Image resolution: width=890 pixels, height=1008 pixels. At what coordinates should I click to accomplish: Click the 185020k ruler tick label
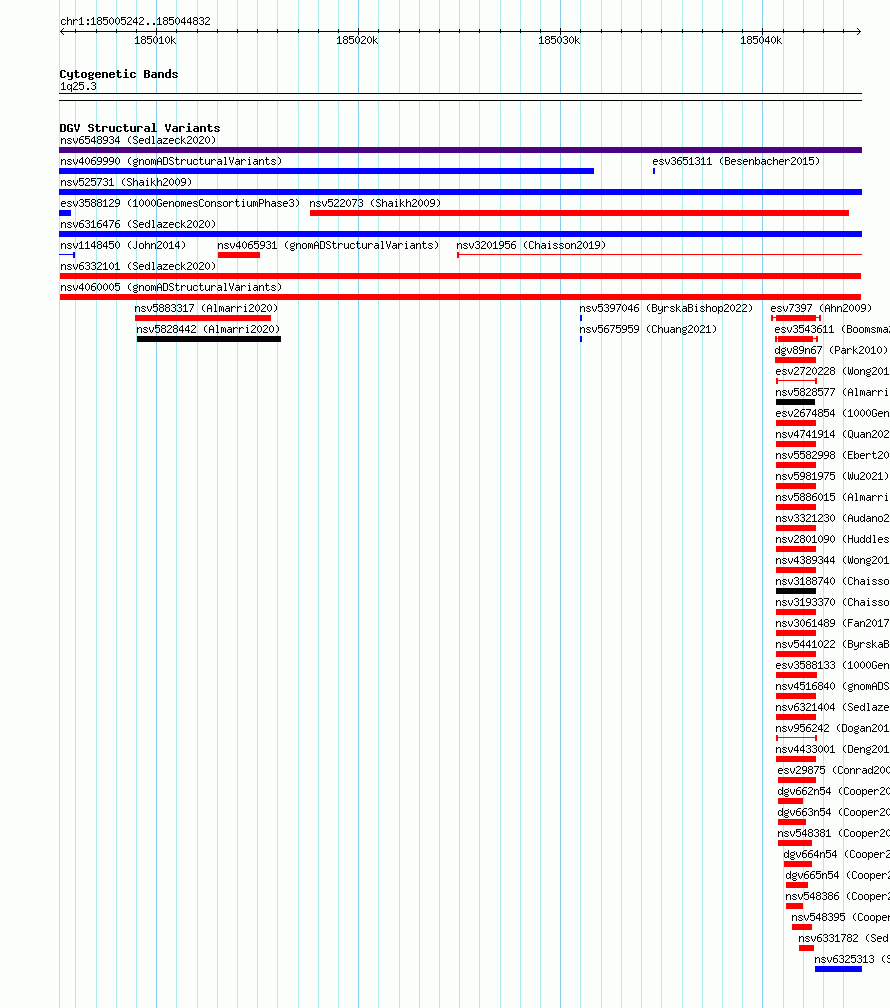(357, 40)
